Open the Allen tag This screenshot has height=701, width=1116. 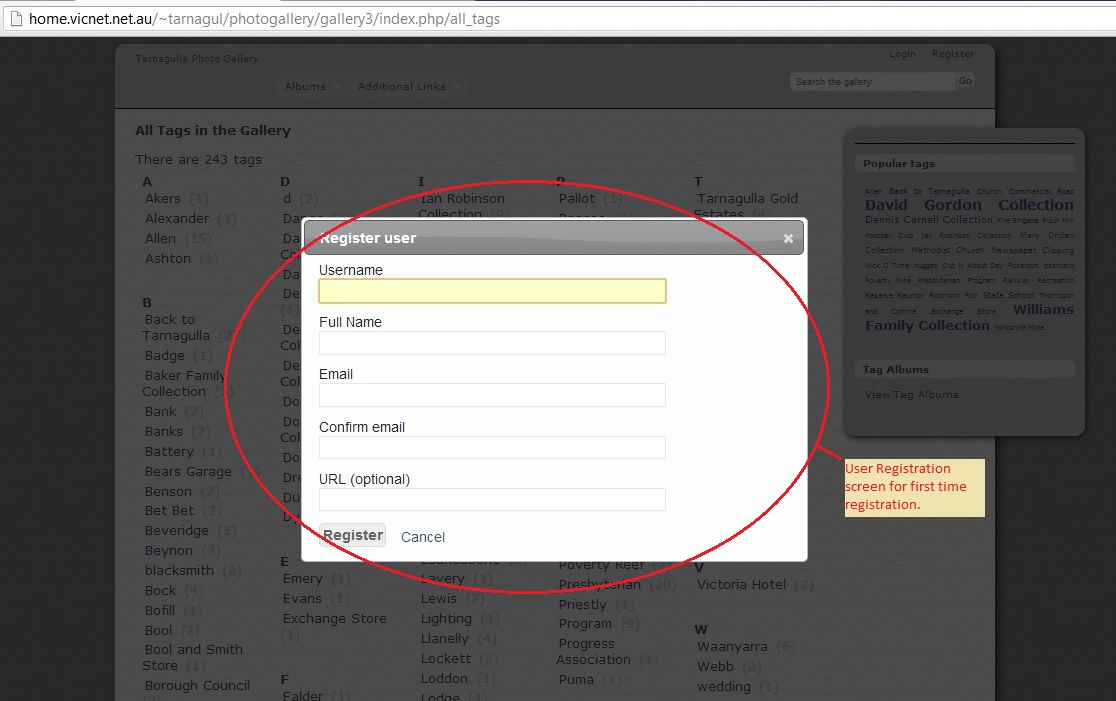pyautogui.click(x=160, y=238)
